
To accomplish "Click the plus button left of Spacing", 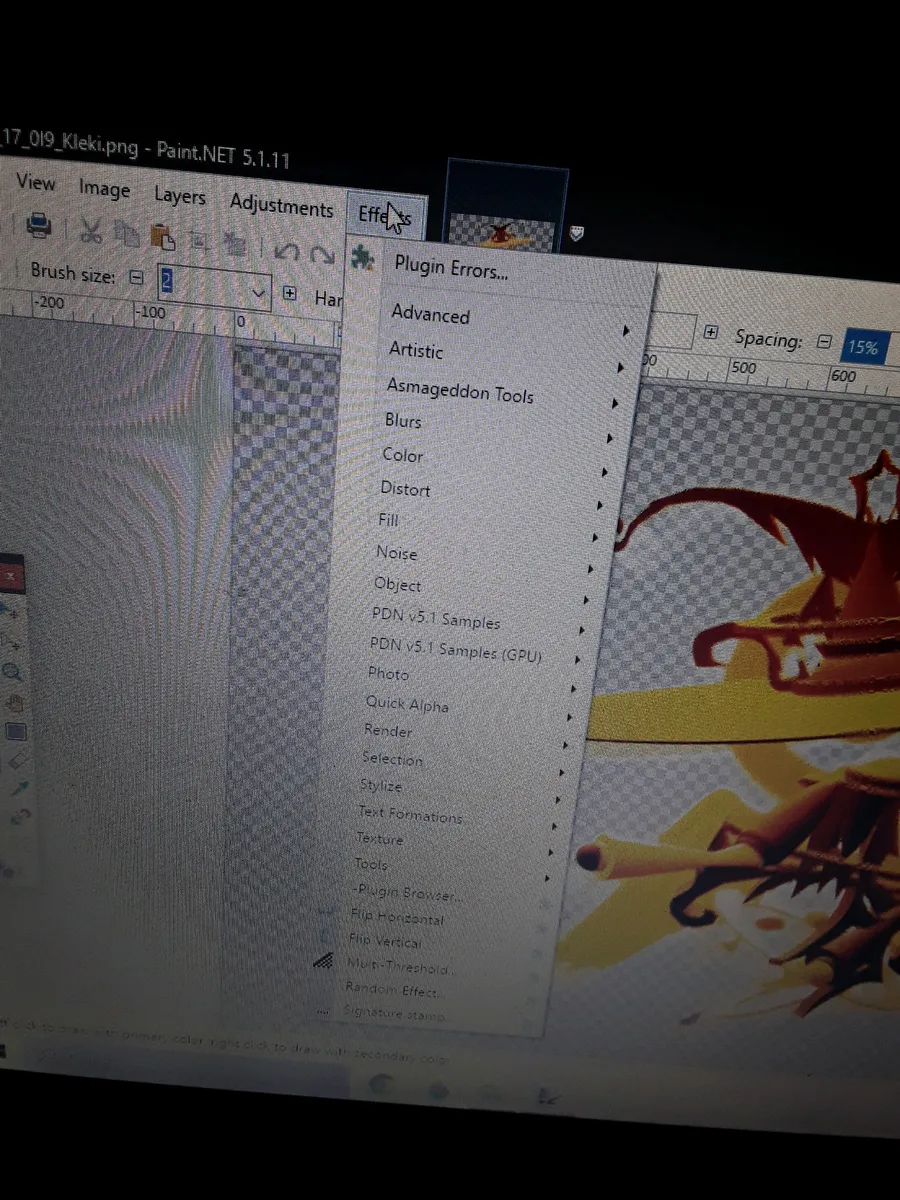I will 711,331.
